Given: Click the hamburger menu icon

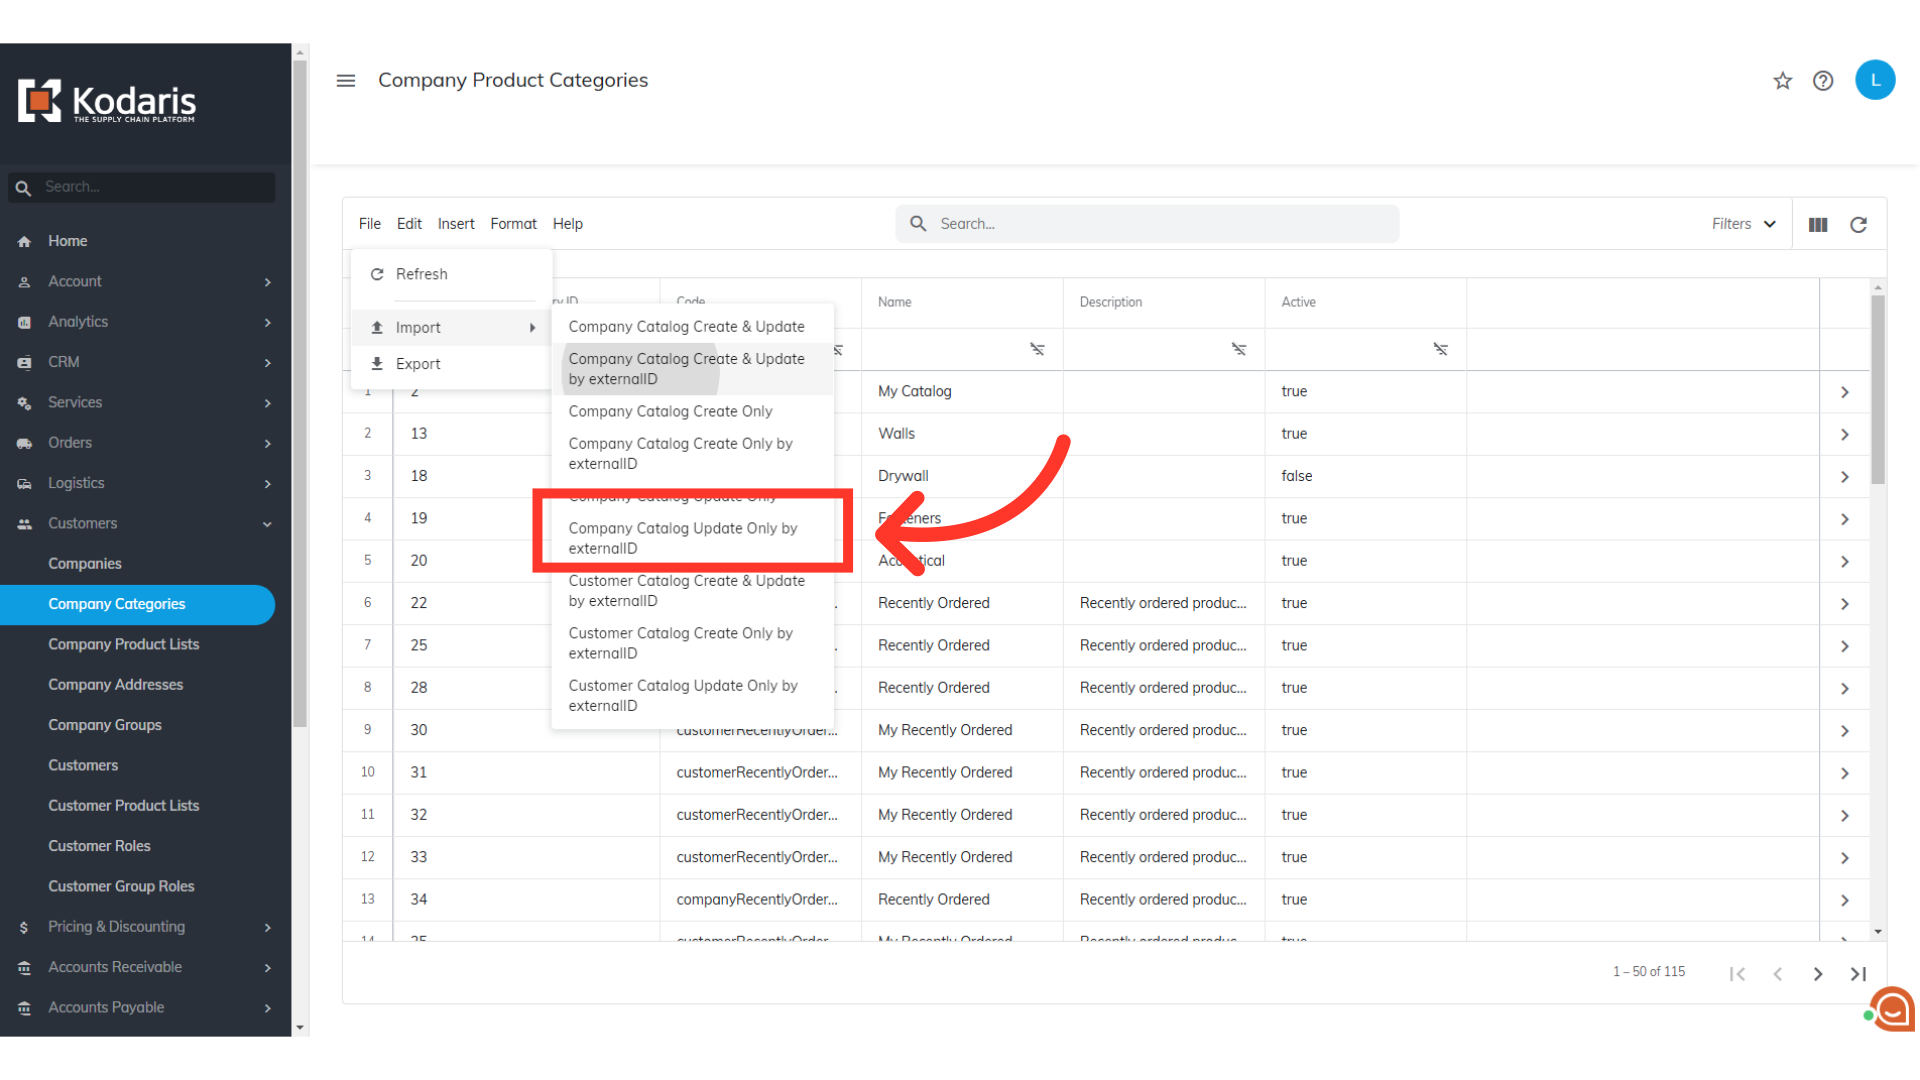Looking at the screenshot, I should [346, 81].
